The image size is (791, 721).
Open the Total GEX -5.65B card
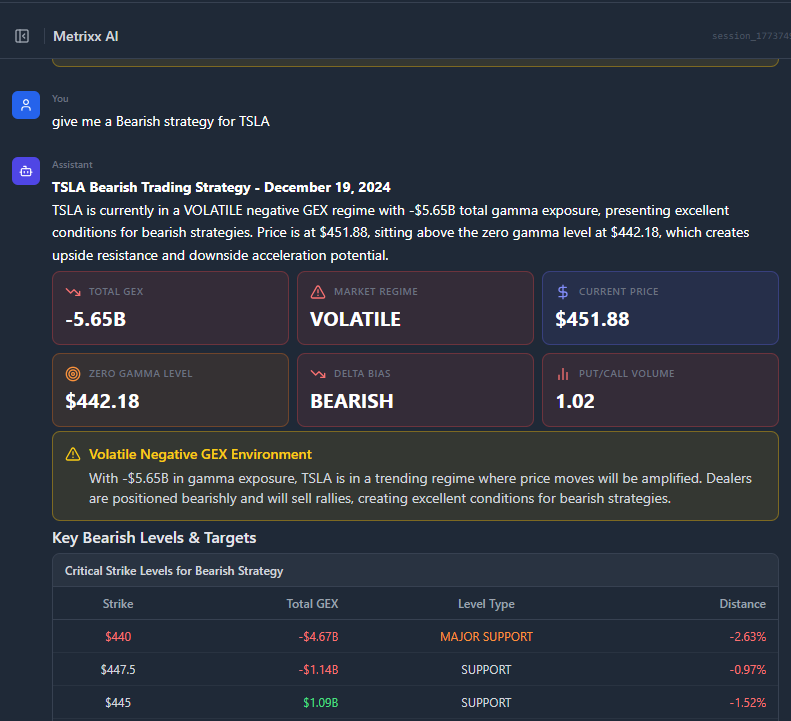(171, 308)
